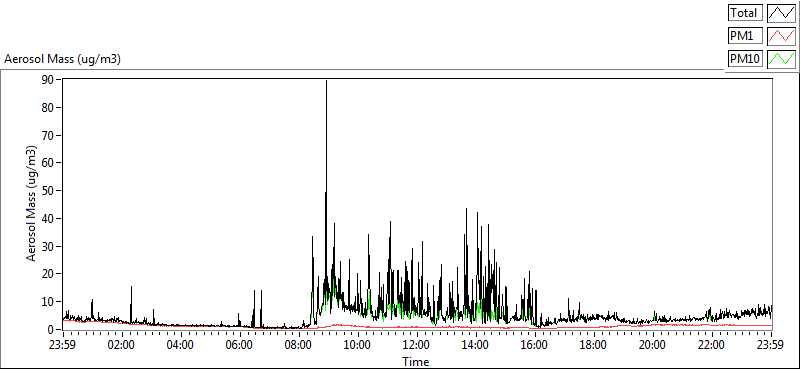Image resolution: width=800 pixels, height=369 pixels.
Task: Click the tallest 90 ug/m3 spike peak
Action: (327, 81)
